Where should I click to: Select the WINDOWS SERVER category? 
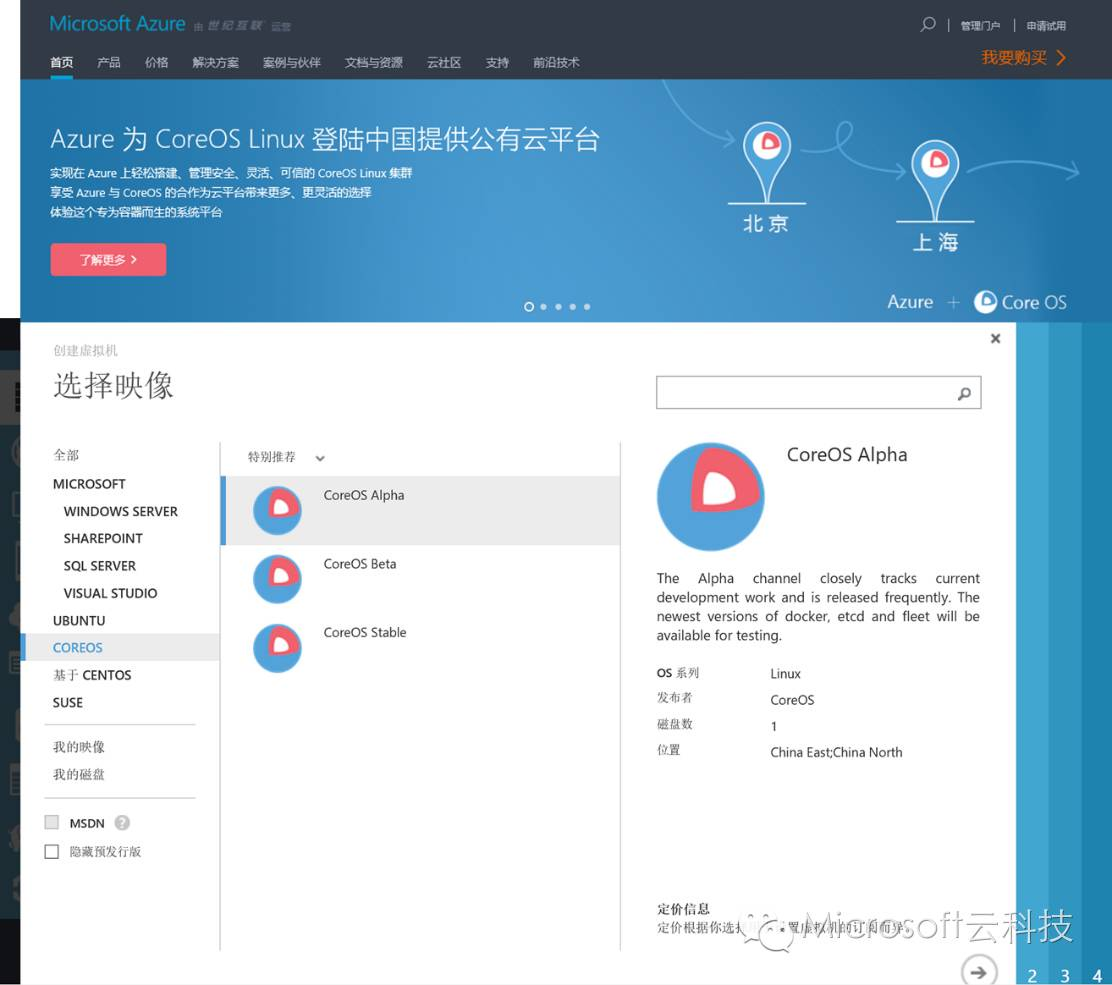(x=121, y=511)
